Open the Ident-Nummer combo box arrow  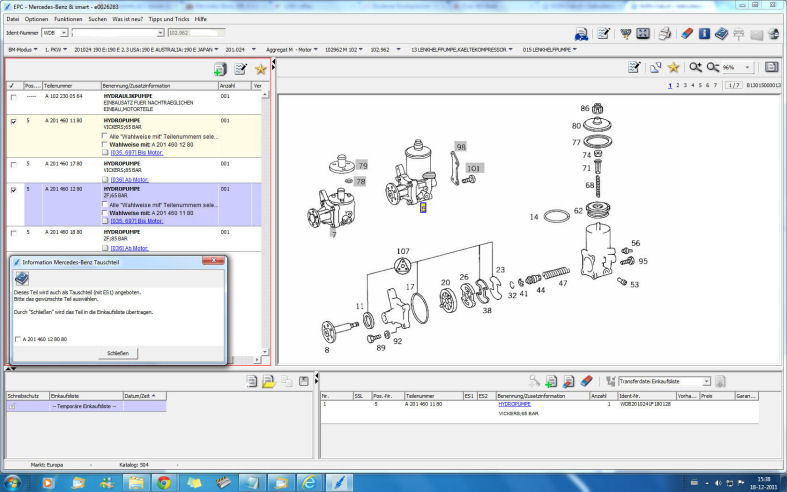tap(160, 33)
